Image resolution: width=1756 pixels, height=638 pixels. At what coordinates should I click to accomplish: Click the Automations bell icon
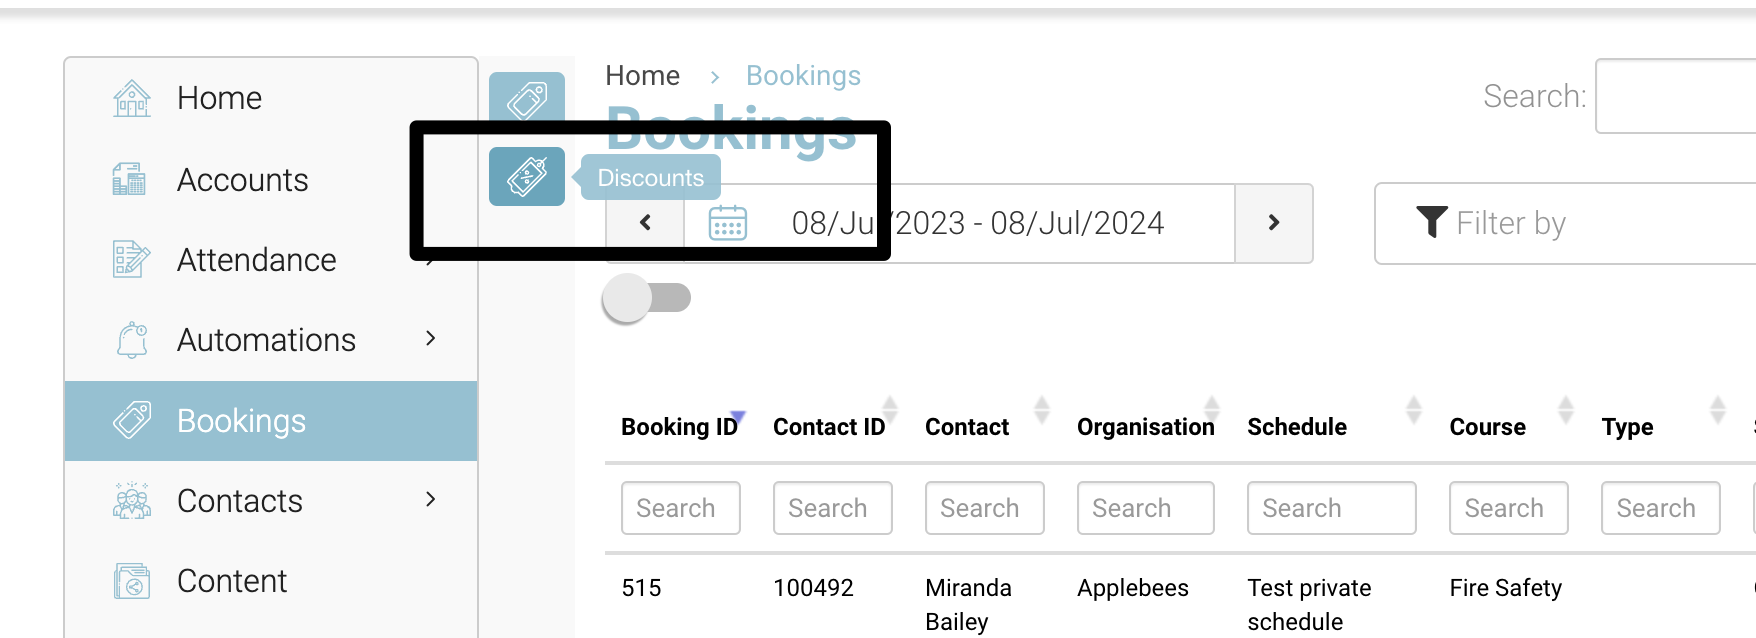[x=132, y=340]
